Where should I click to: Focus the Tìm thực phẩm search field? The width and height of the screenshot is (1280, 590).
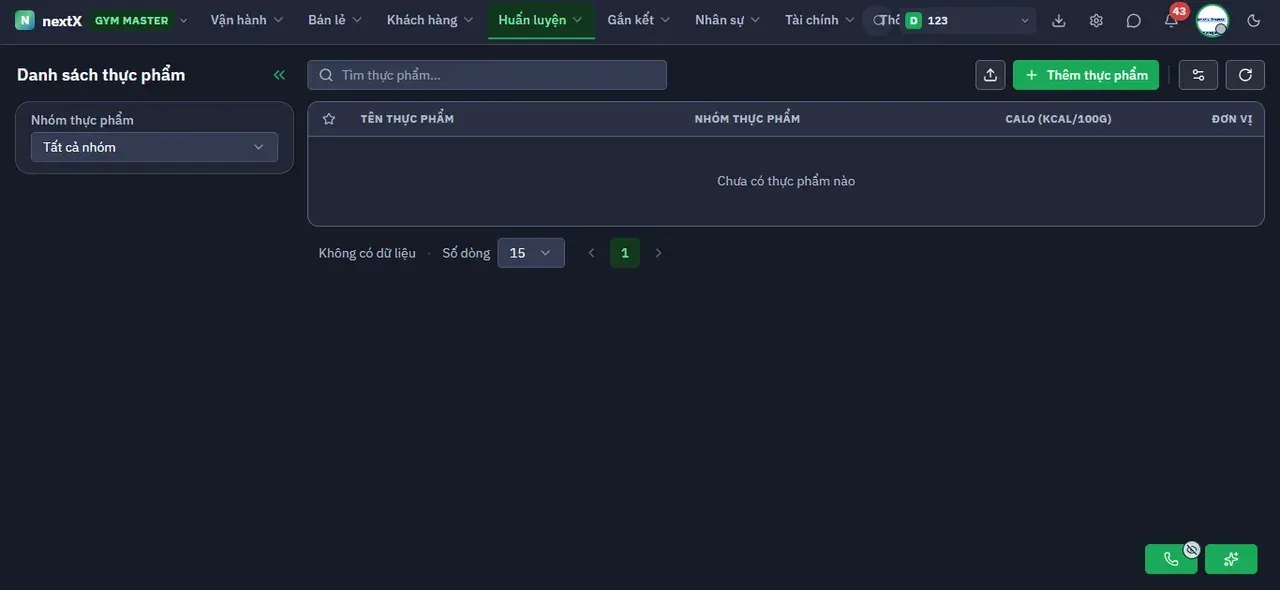click(487, 75)
